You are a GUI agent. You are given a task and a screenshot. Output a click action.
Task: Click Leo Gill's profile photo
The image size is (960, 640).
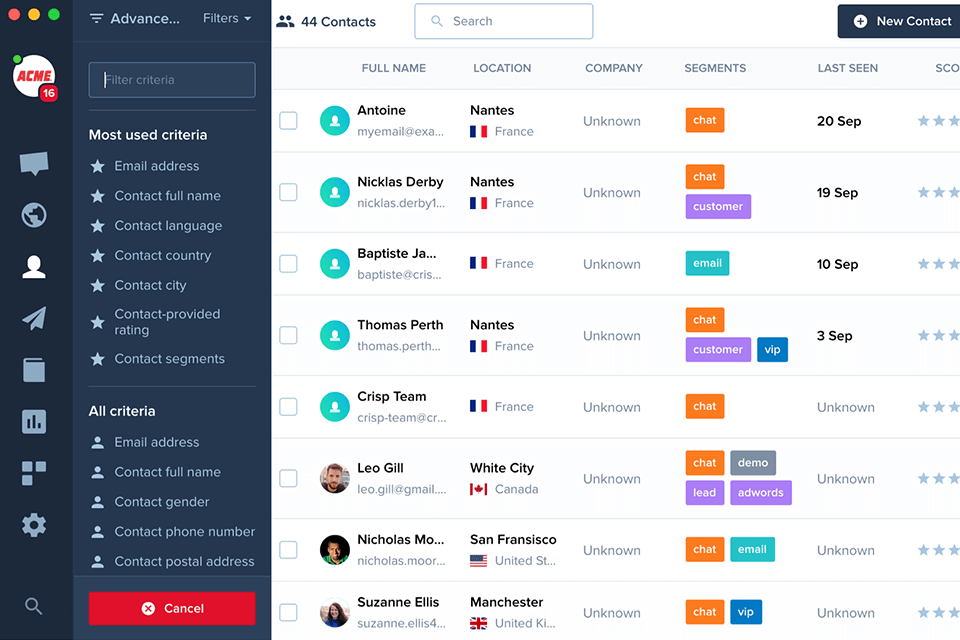pos(335,478)
